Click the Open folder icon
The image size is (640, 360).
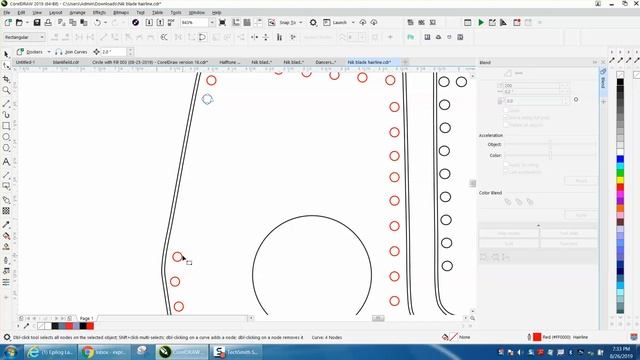[x=19, y=23]
